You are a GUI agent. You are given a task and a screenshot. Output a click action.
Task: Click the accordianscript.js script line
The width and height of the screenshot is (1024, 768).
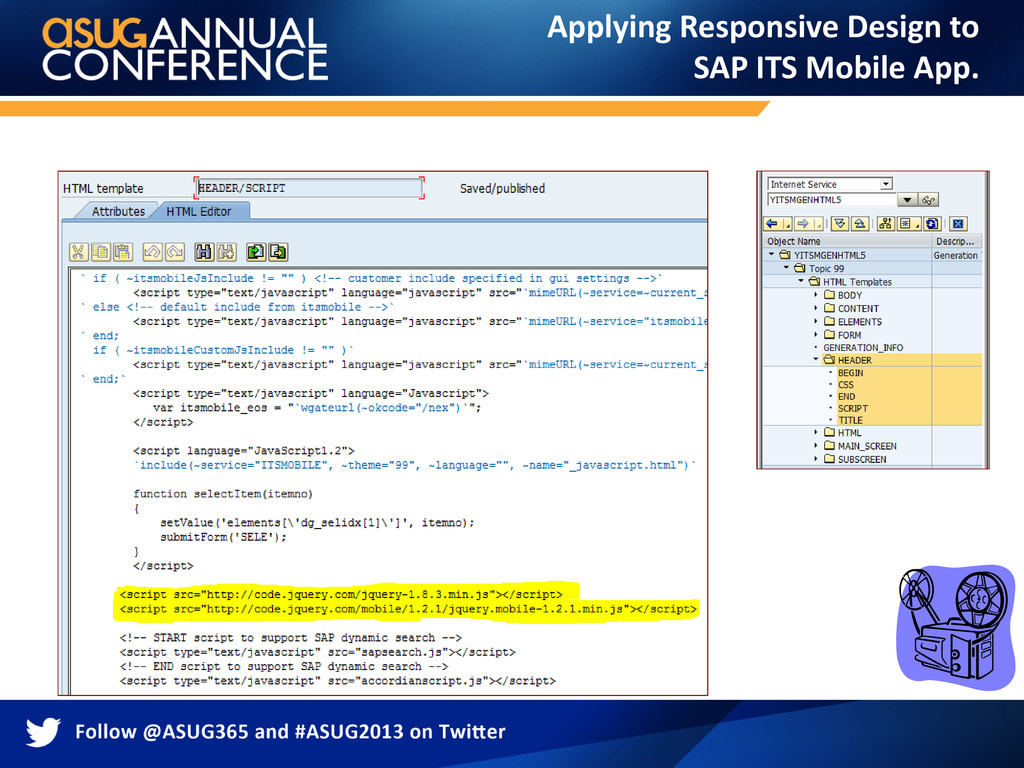(x=338, y=680)
